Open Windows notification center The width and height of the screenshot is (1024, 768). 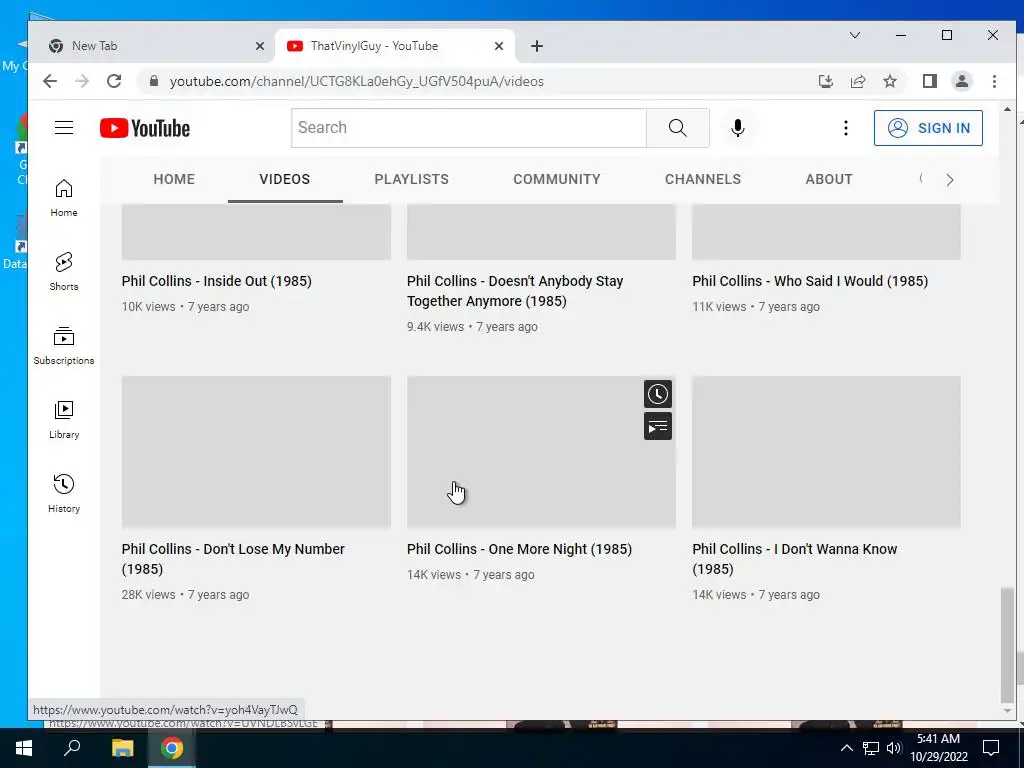coord(991,748)
